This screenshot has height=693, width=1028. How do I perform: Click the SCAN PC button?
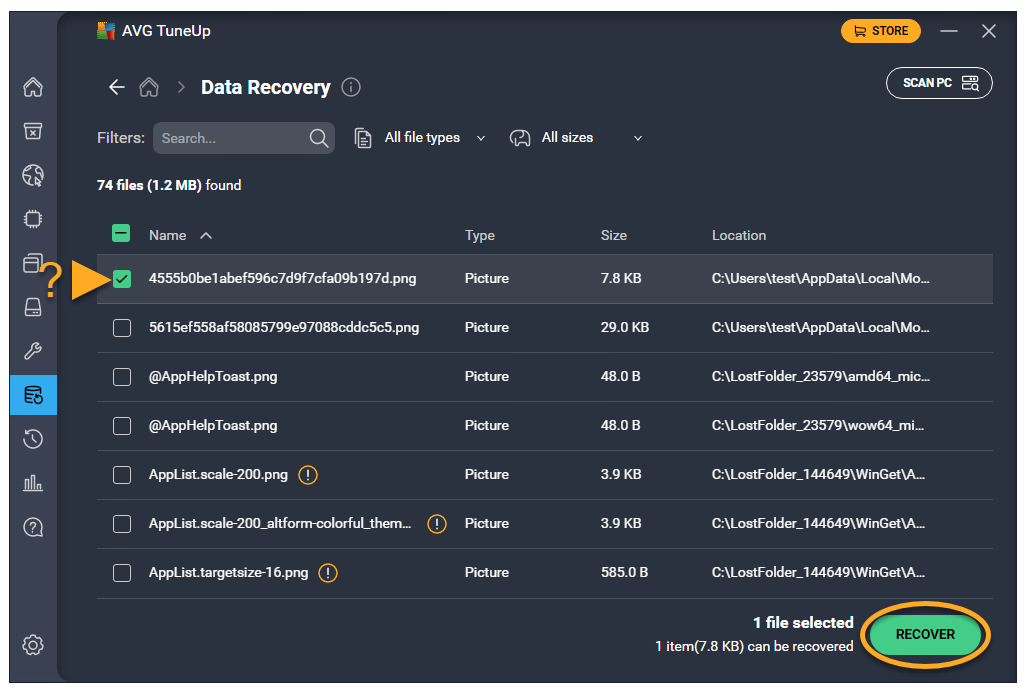point(938,83)
